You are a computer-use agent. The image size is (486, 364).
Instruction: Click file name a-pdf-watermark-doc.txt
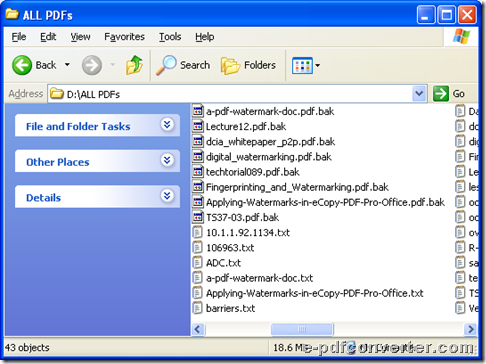click(259, 278)
